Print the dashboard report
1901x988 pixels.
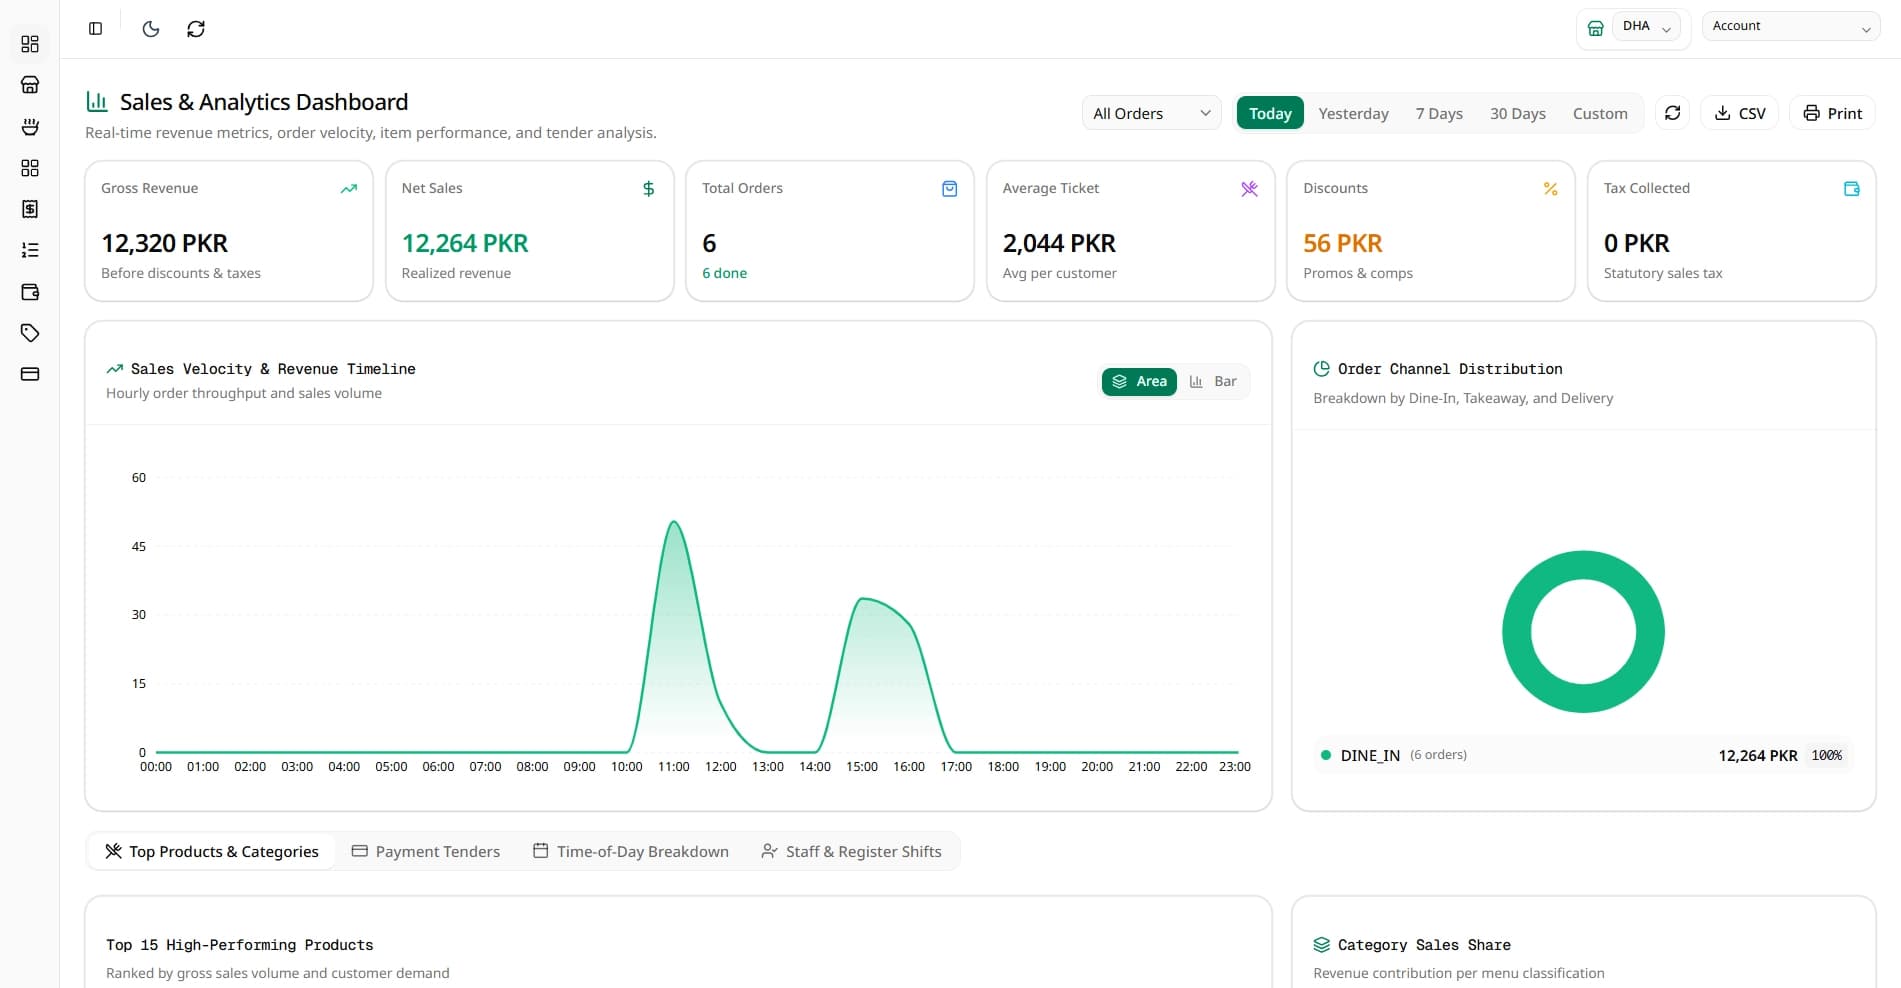coord(1833,113)
